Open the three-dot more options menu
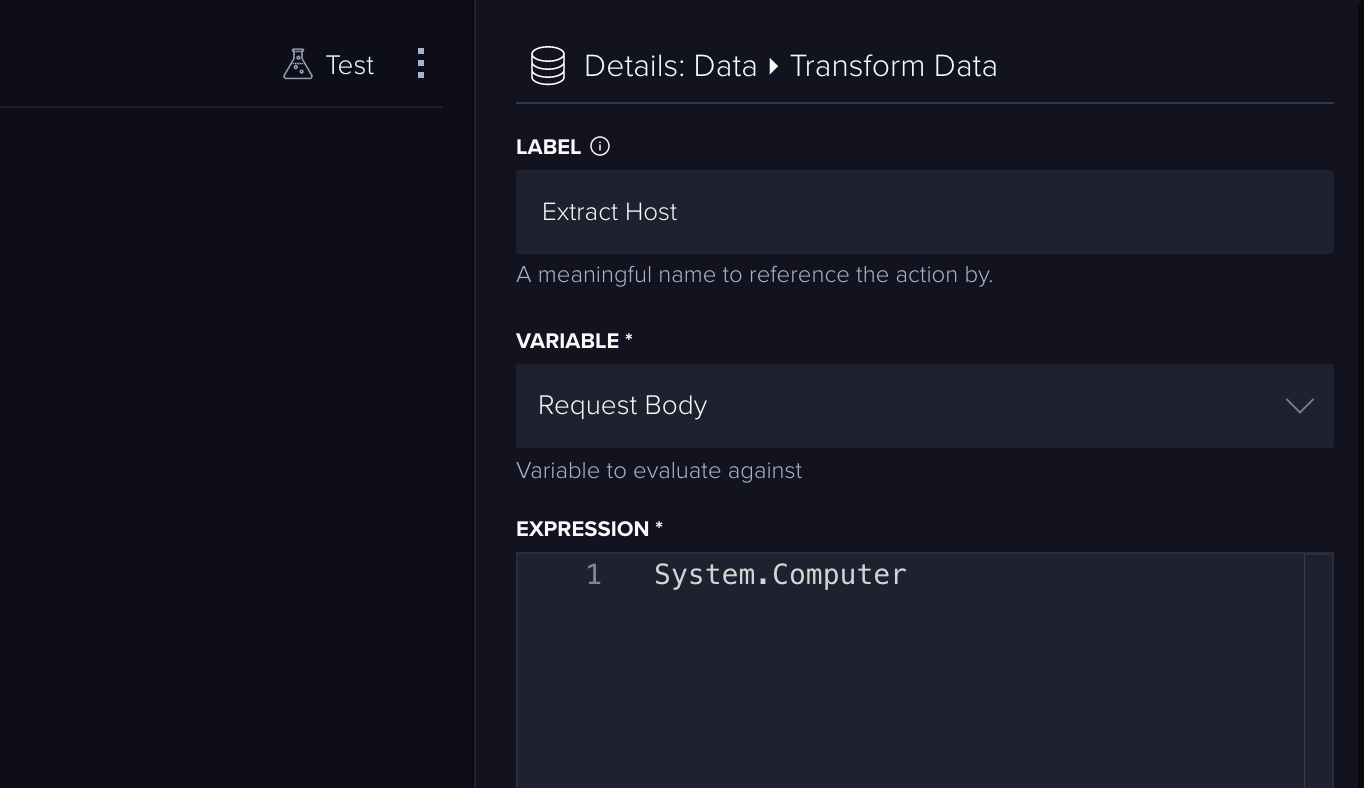Screen dimensions: 1364x788 [421, 64]
